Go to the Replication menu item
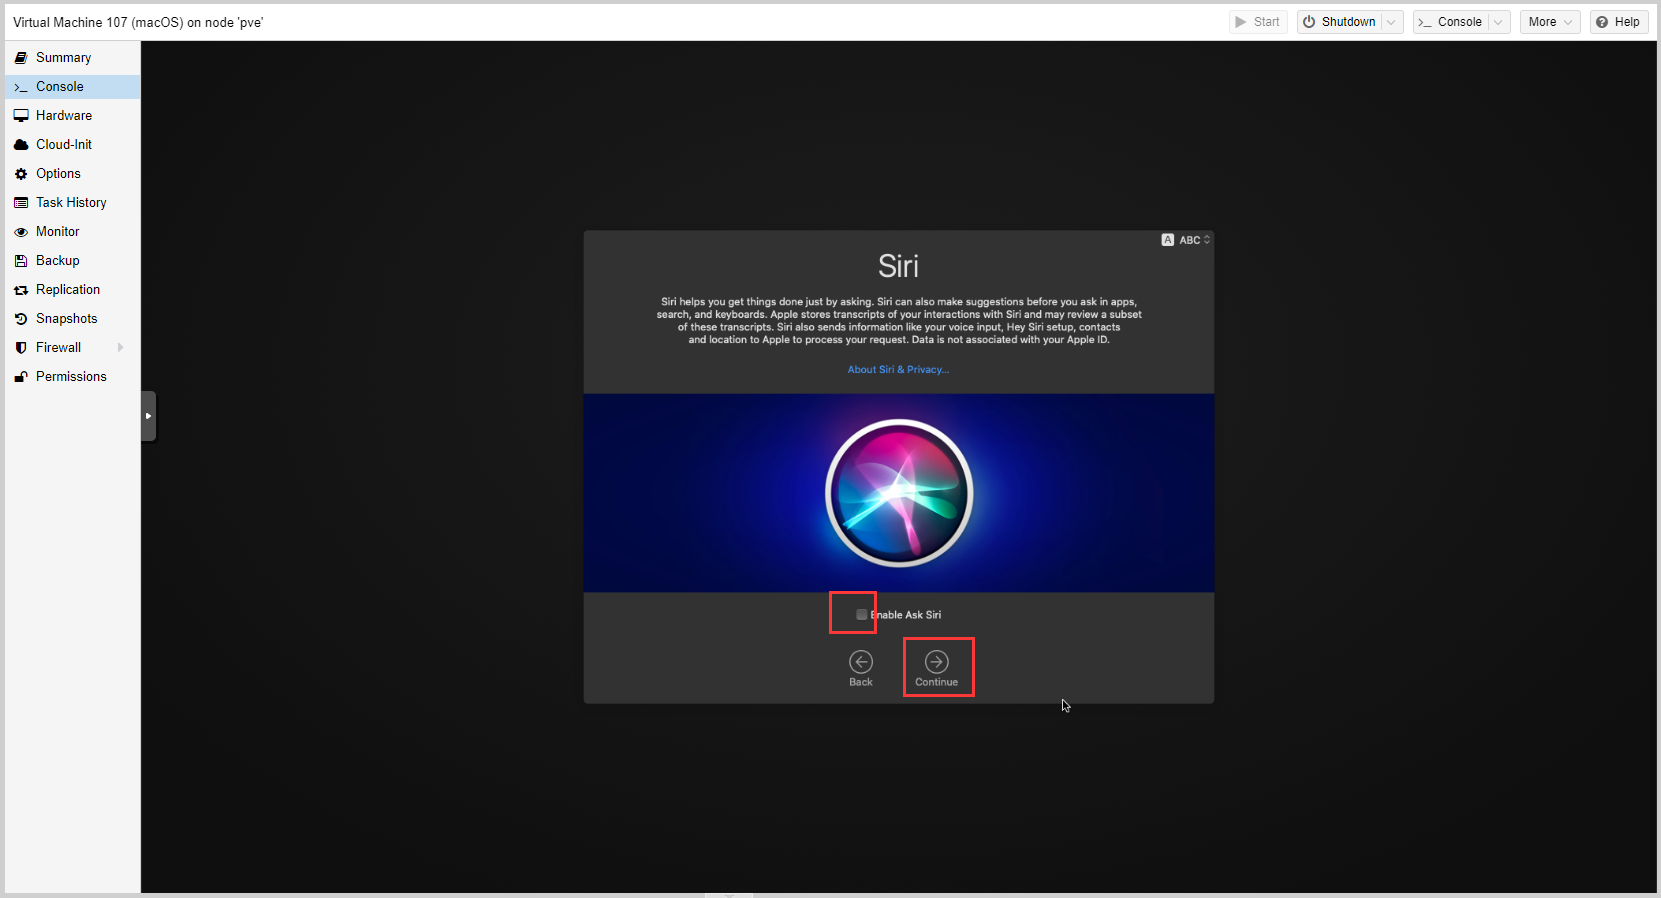The image size is (1661, 898). [x=68, y=290]
